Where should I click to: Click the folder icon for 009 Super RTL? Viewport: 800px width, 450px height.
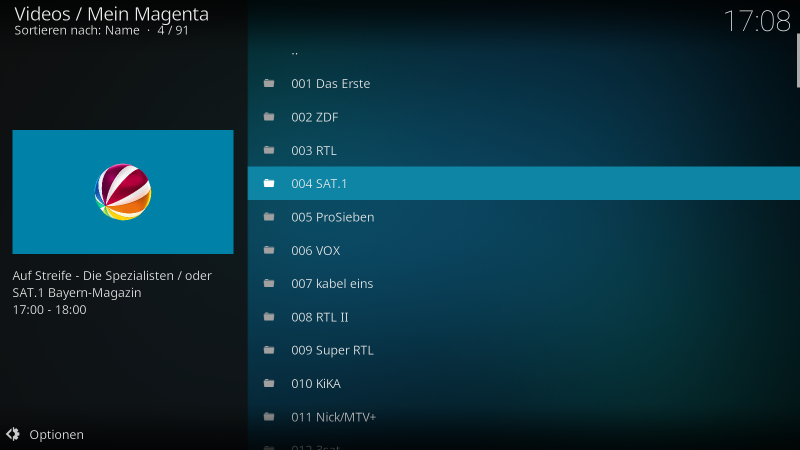click(x=269, y=350)
